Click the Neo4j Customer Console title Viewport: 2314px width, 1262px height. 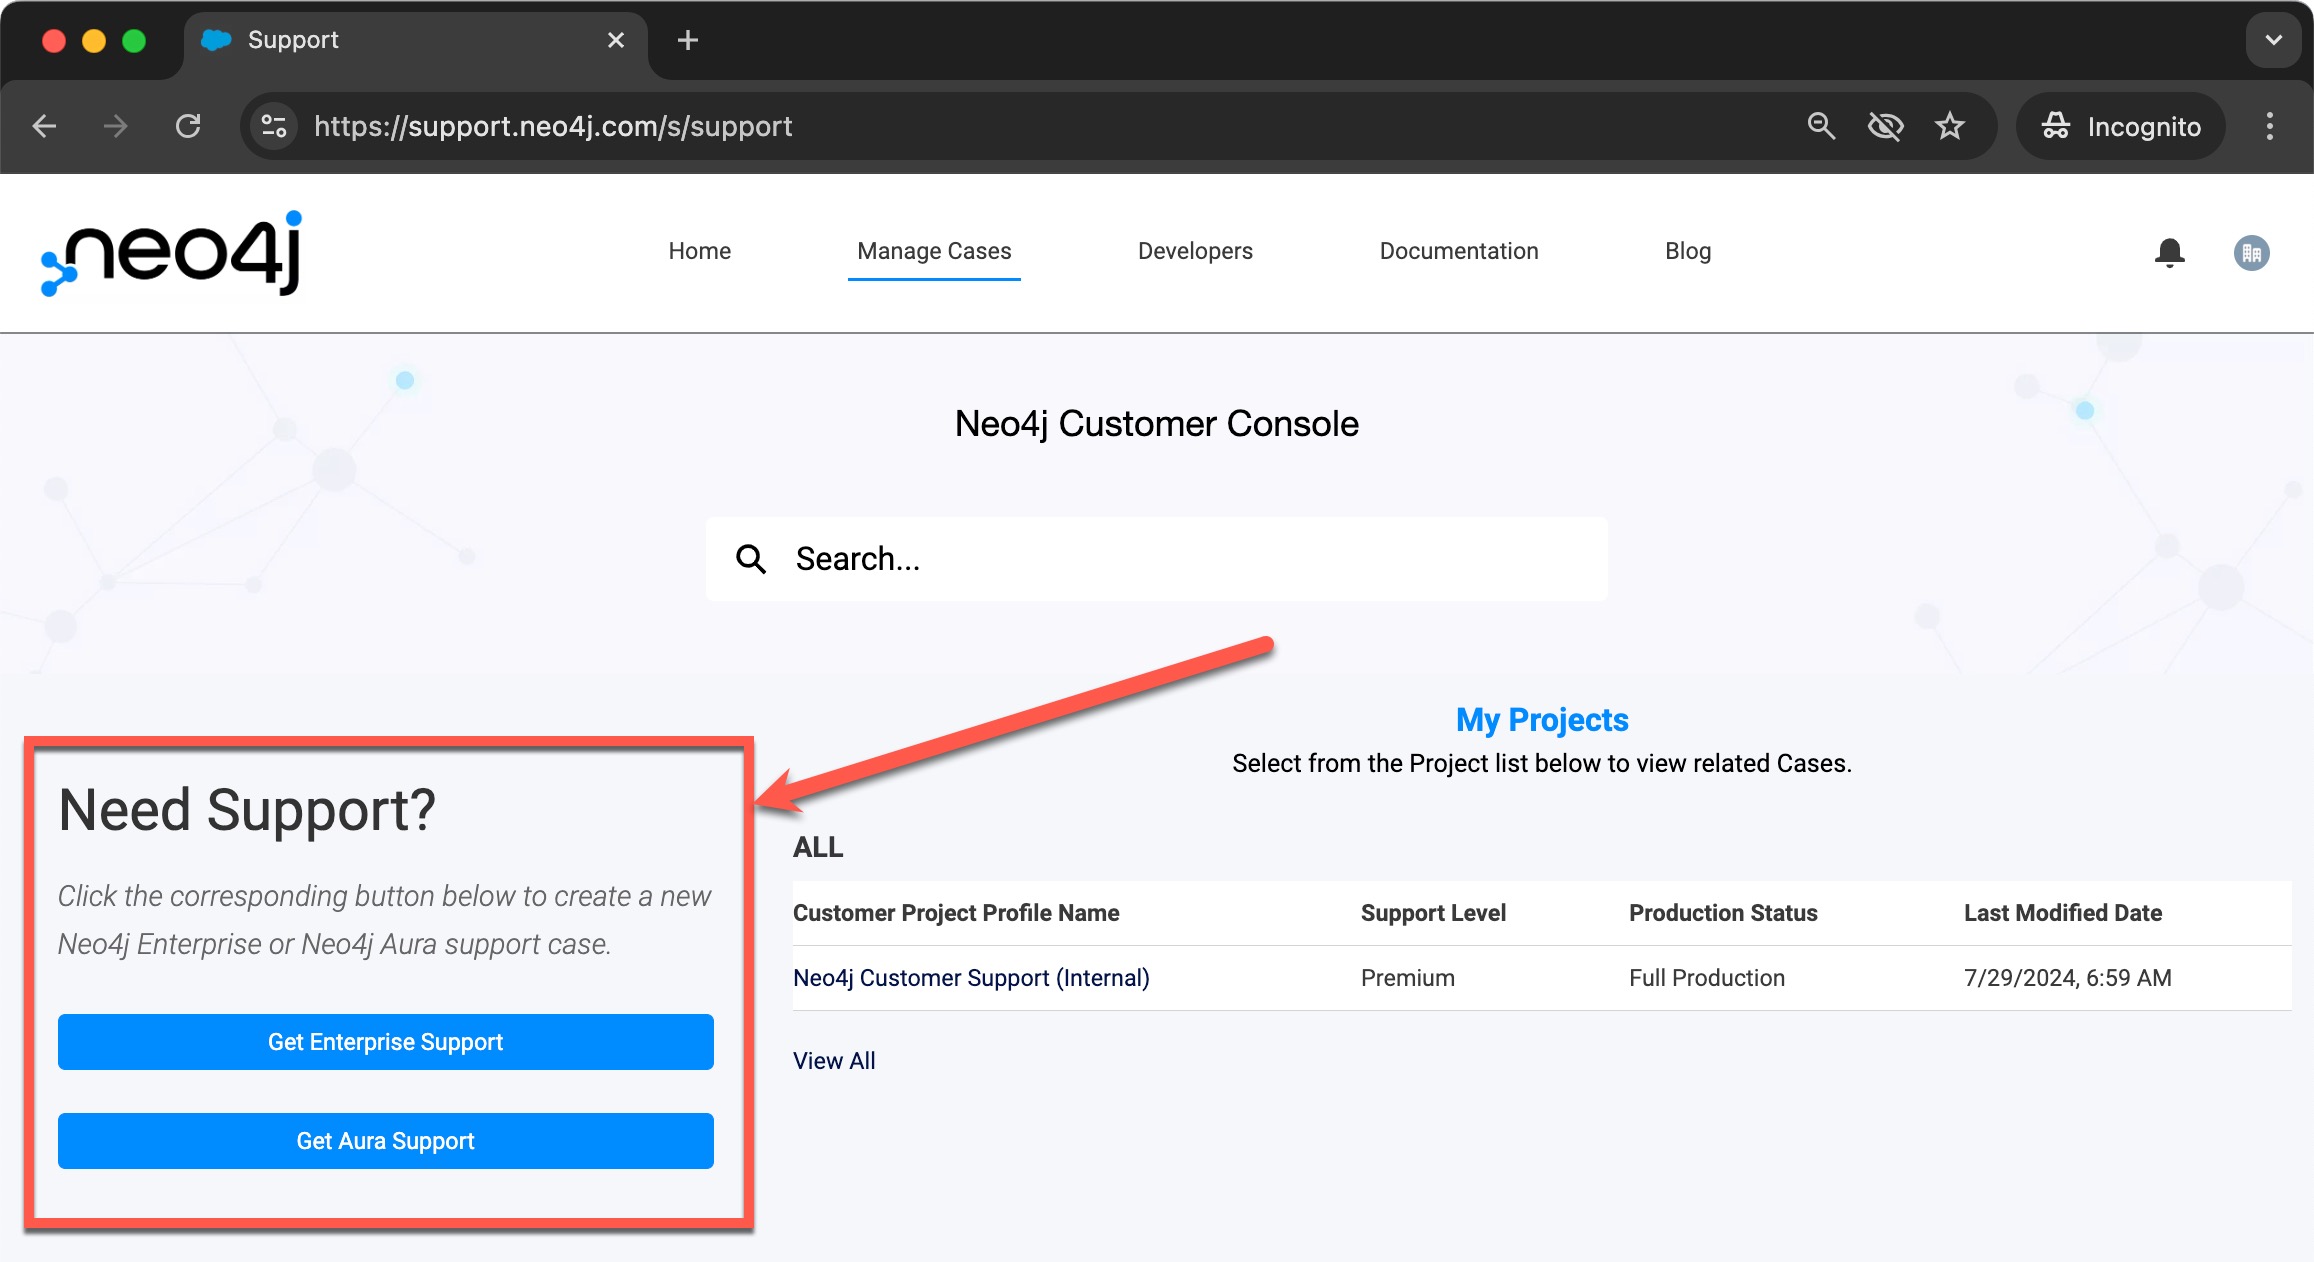point(1157,424)
